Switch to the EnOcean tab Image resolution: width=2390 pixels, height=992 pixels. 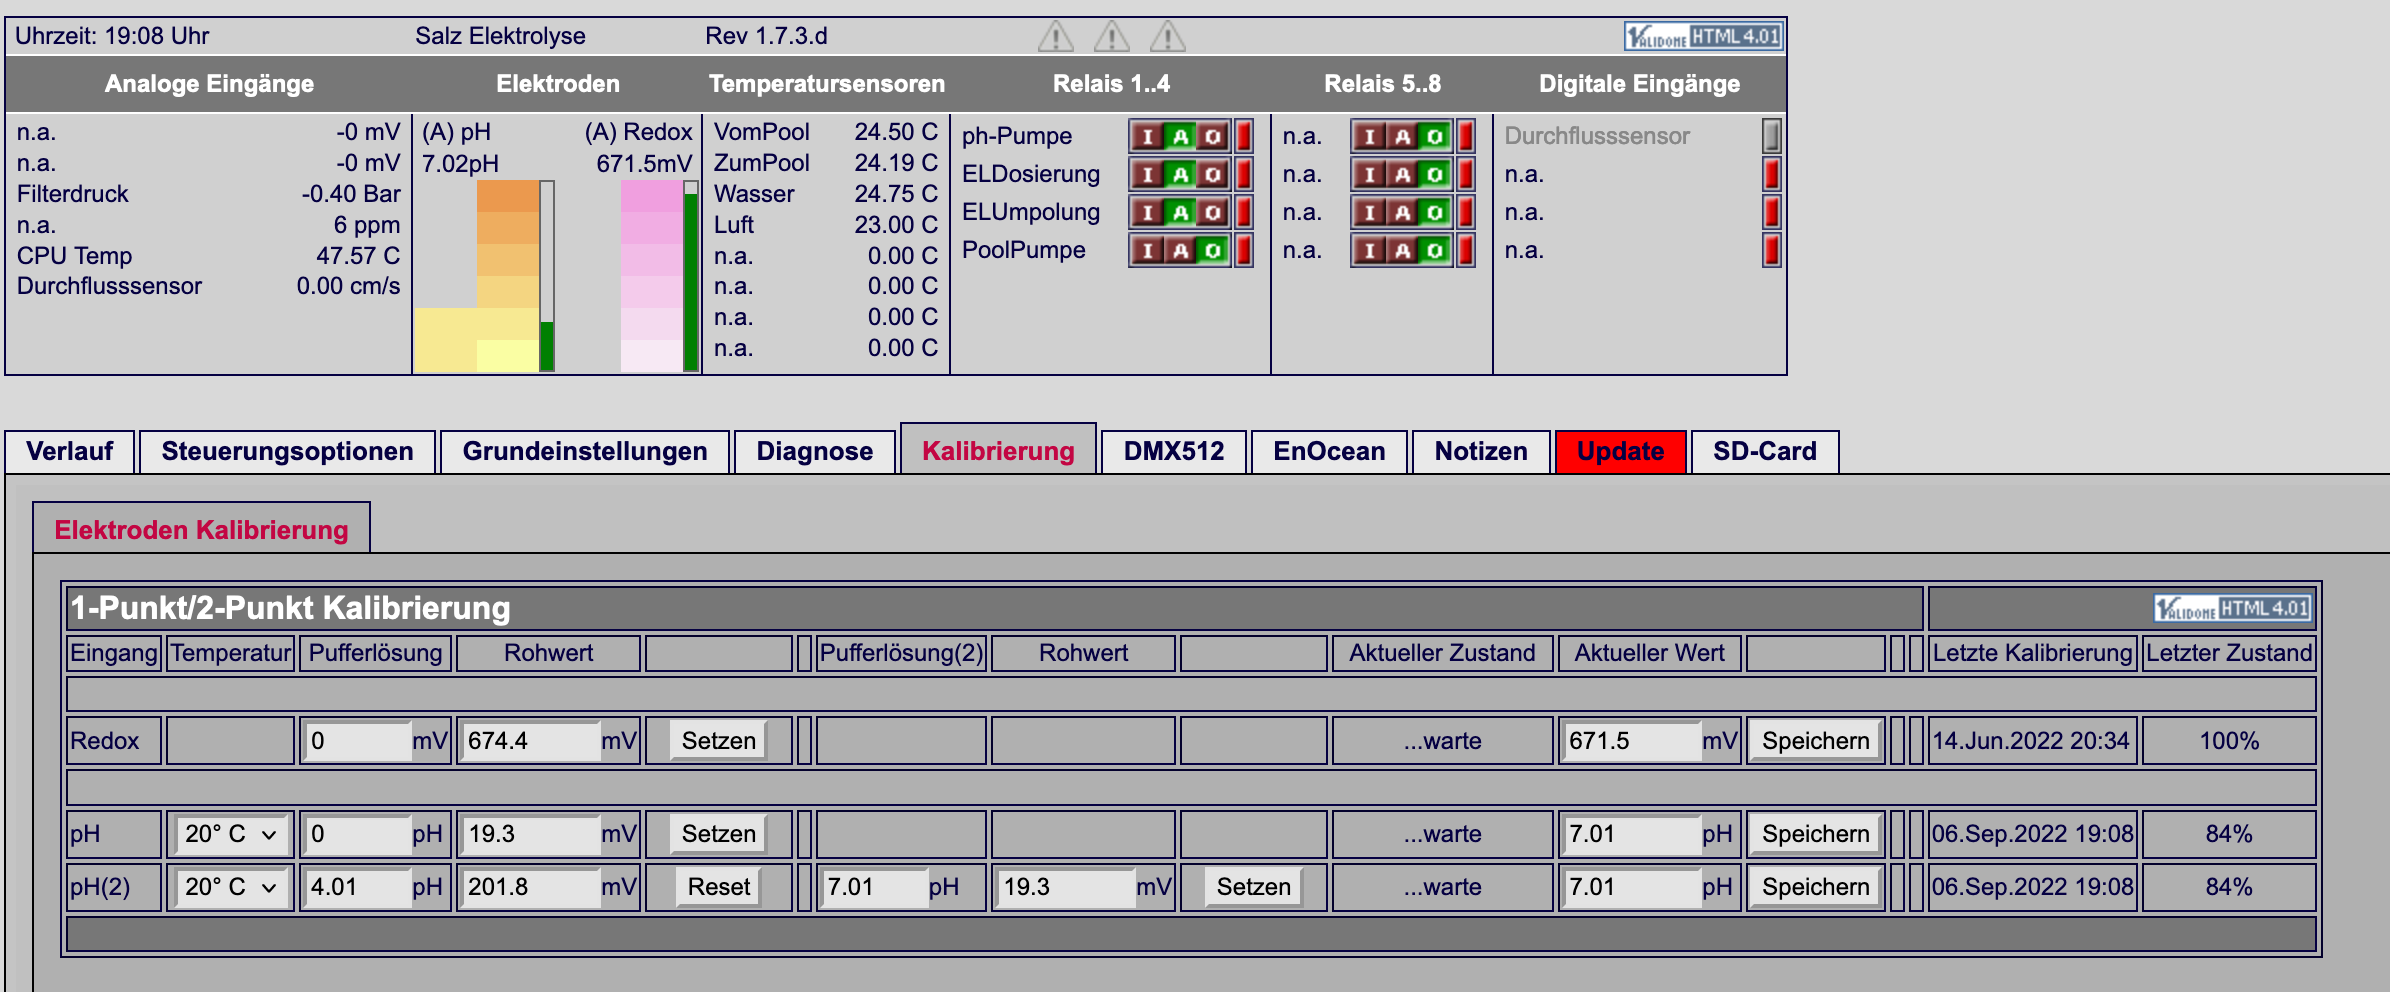(1329, 452)
